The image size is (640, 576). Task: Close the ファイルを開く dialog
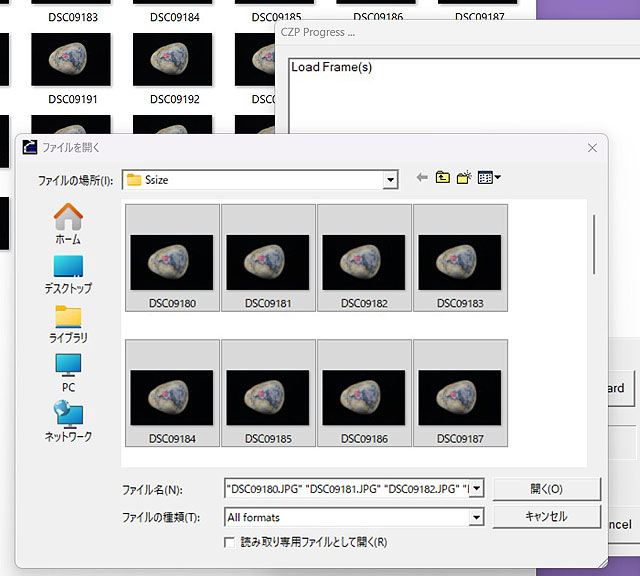[592, 147]
